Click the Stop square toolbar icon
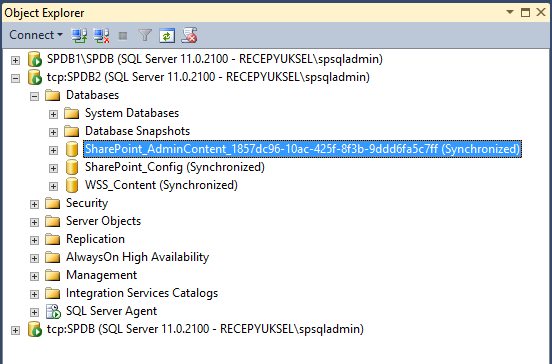 pos(123,36)
